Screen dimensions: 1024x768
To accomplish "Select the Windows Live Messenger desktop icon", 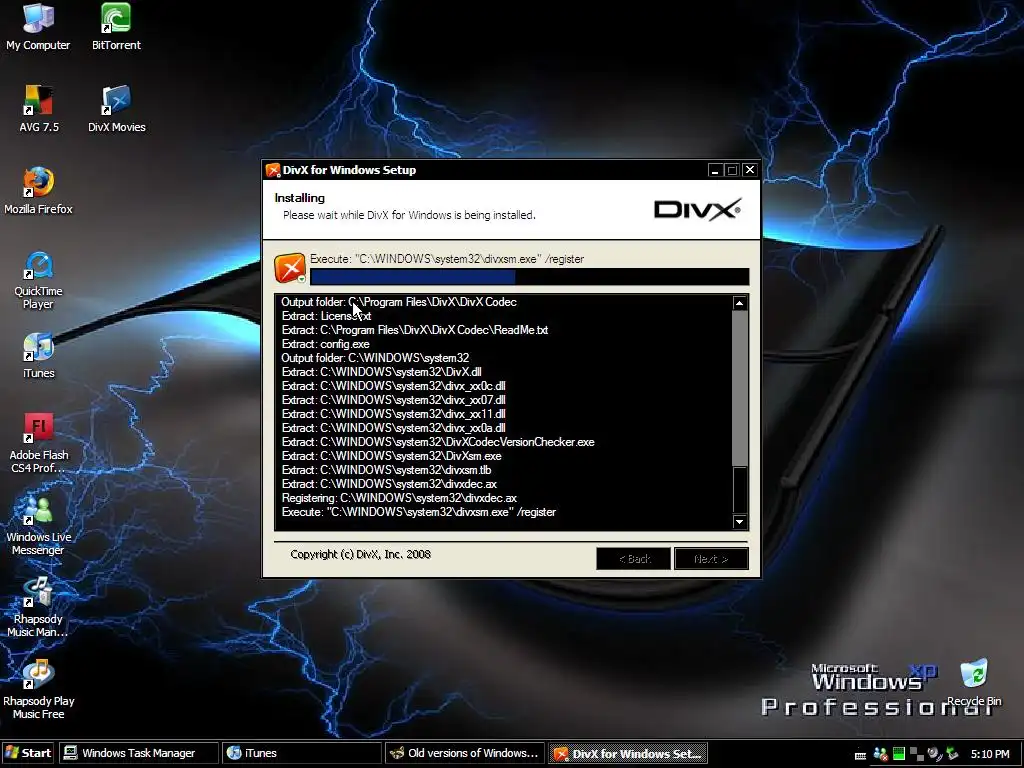I will click(x=39, y=526).
